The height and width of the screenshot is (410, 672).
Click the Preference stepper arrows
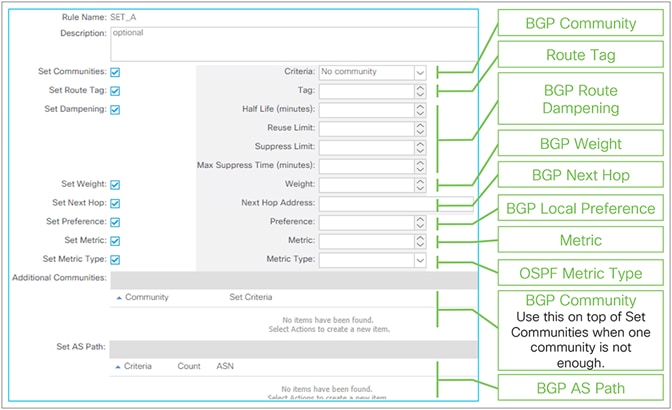(420, 223)
